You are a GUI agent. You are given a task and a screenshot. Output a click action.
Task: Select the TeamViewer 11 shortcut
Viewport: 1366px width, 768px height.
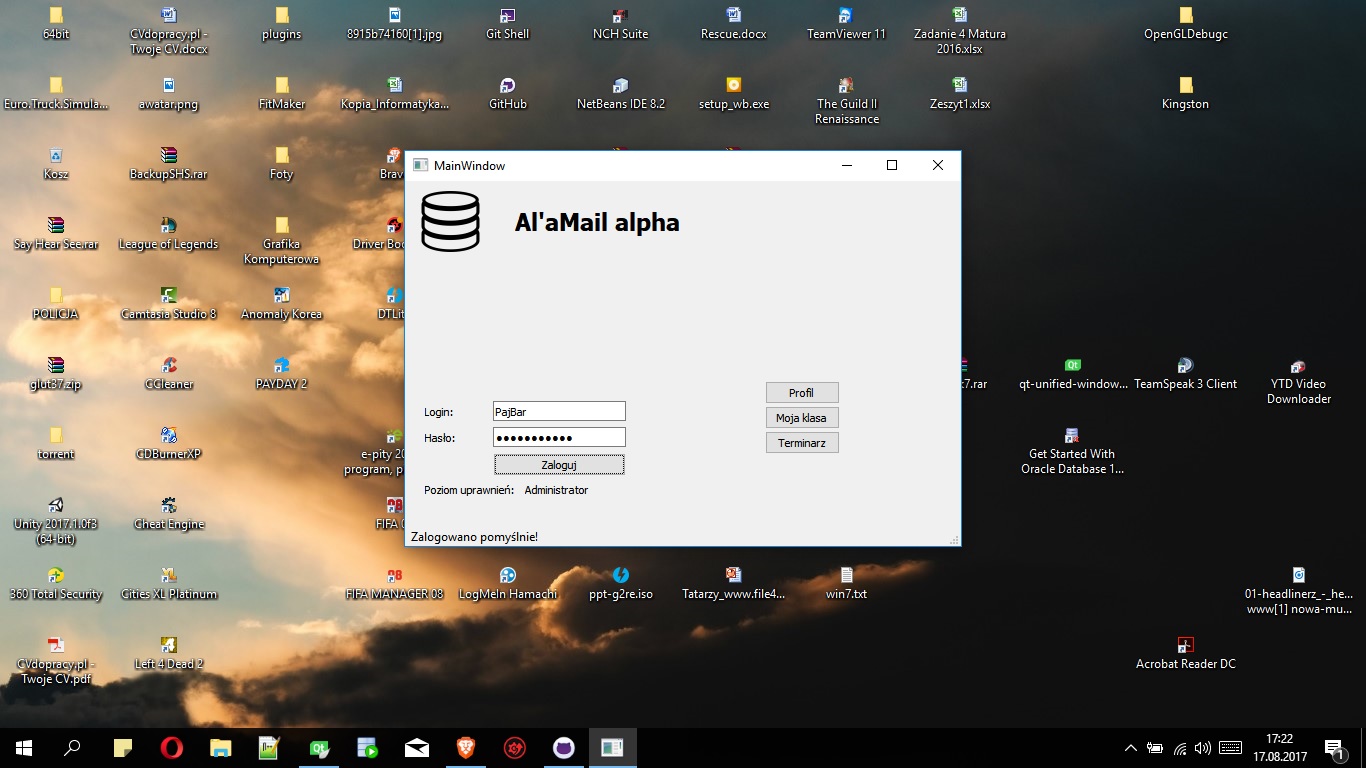coord(846,24)
